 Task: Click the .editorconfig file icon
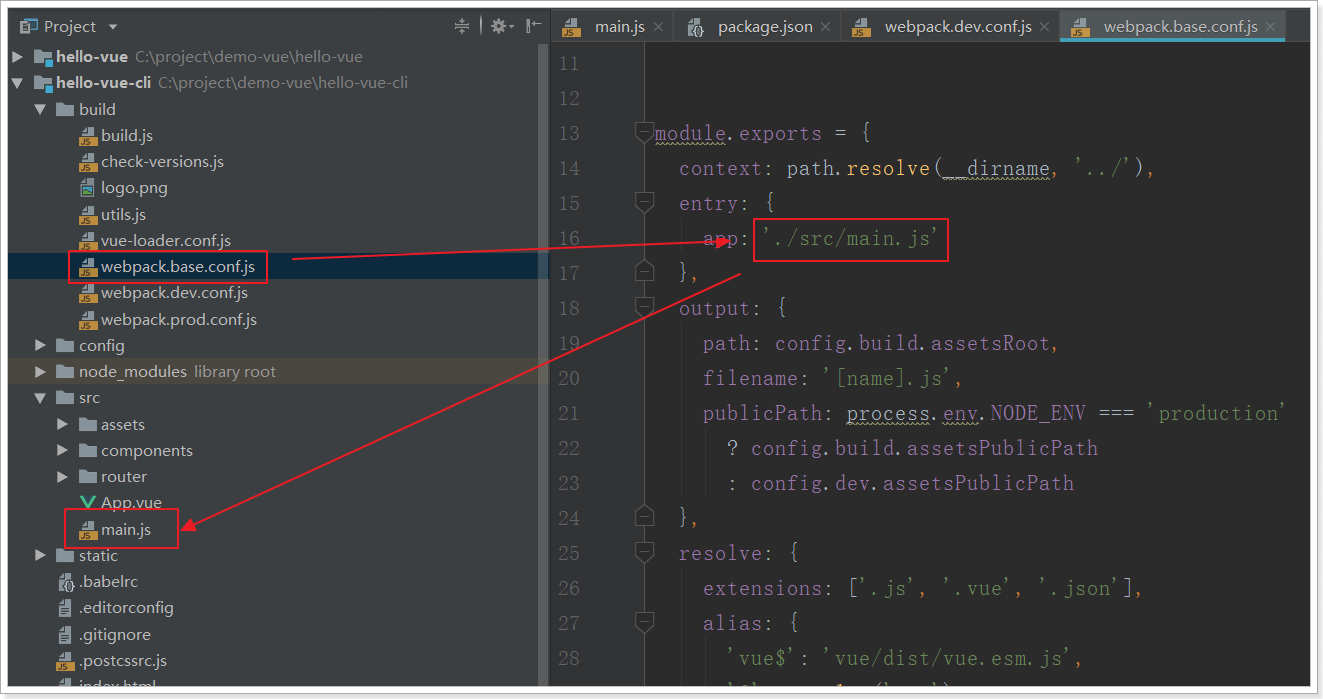(65, 608)
